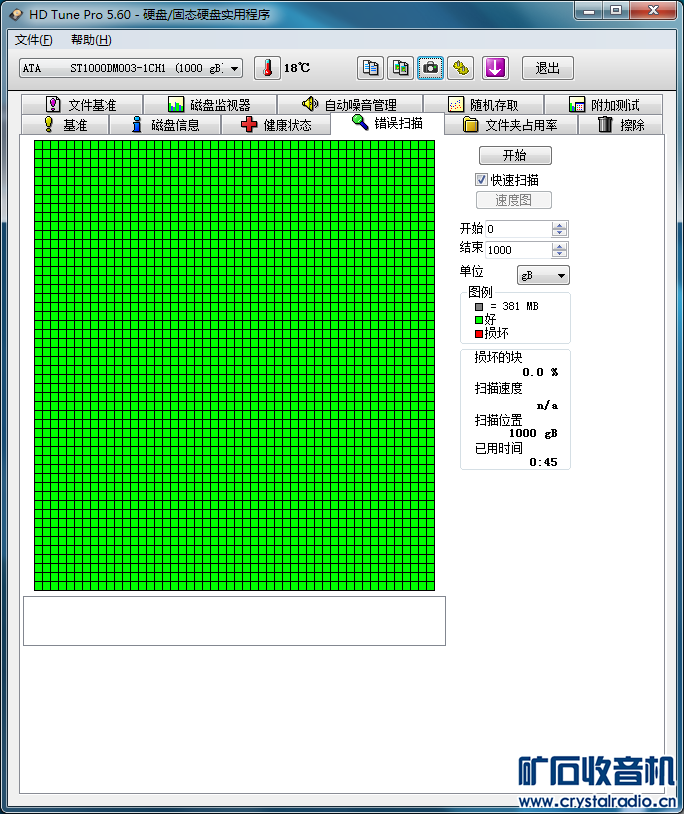
Task: Click the 开始 start position input field
Action: 518,229
